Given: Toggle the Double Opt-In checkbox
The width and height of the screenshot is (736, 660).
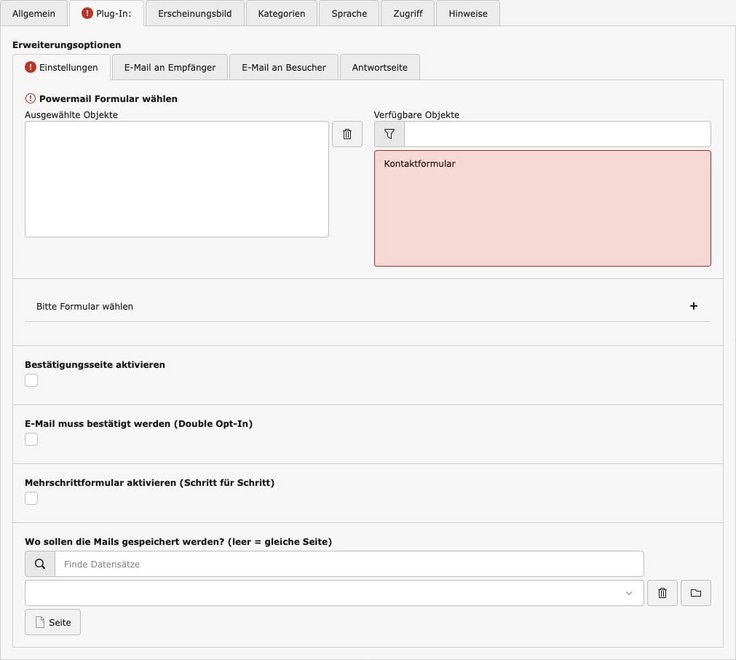Looking at the screenshot, I should [32, 439].
